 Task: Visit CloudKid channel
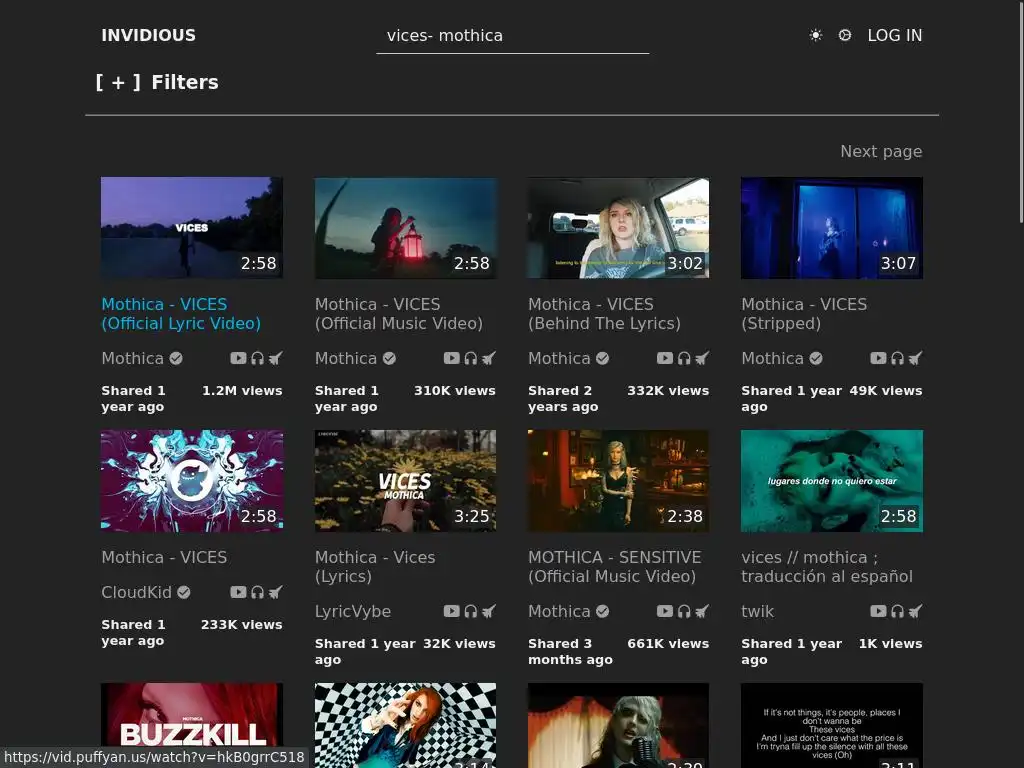point(136,592)
